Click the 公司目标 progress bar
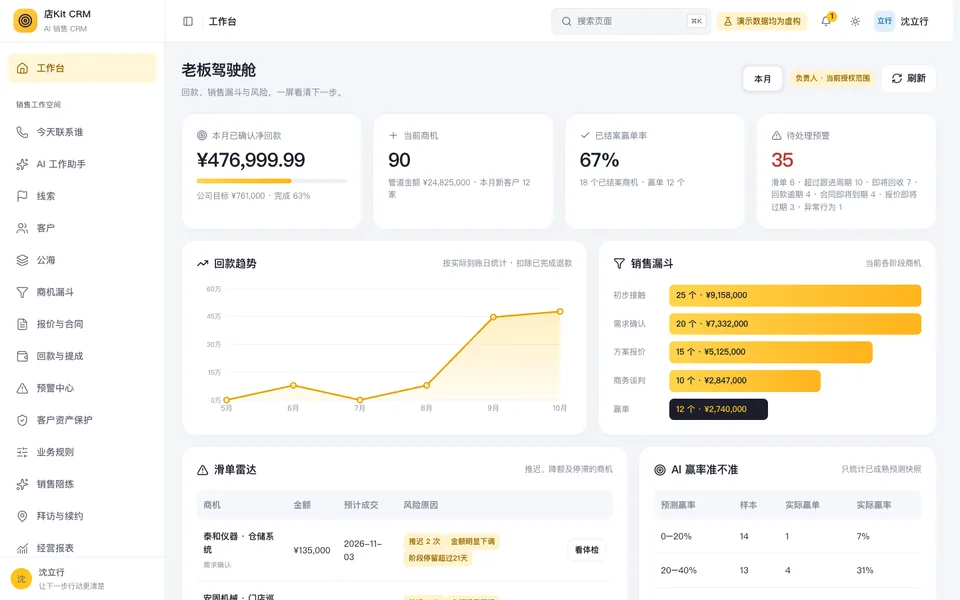The image size is (960, 600). click(271, 181)
